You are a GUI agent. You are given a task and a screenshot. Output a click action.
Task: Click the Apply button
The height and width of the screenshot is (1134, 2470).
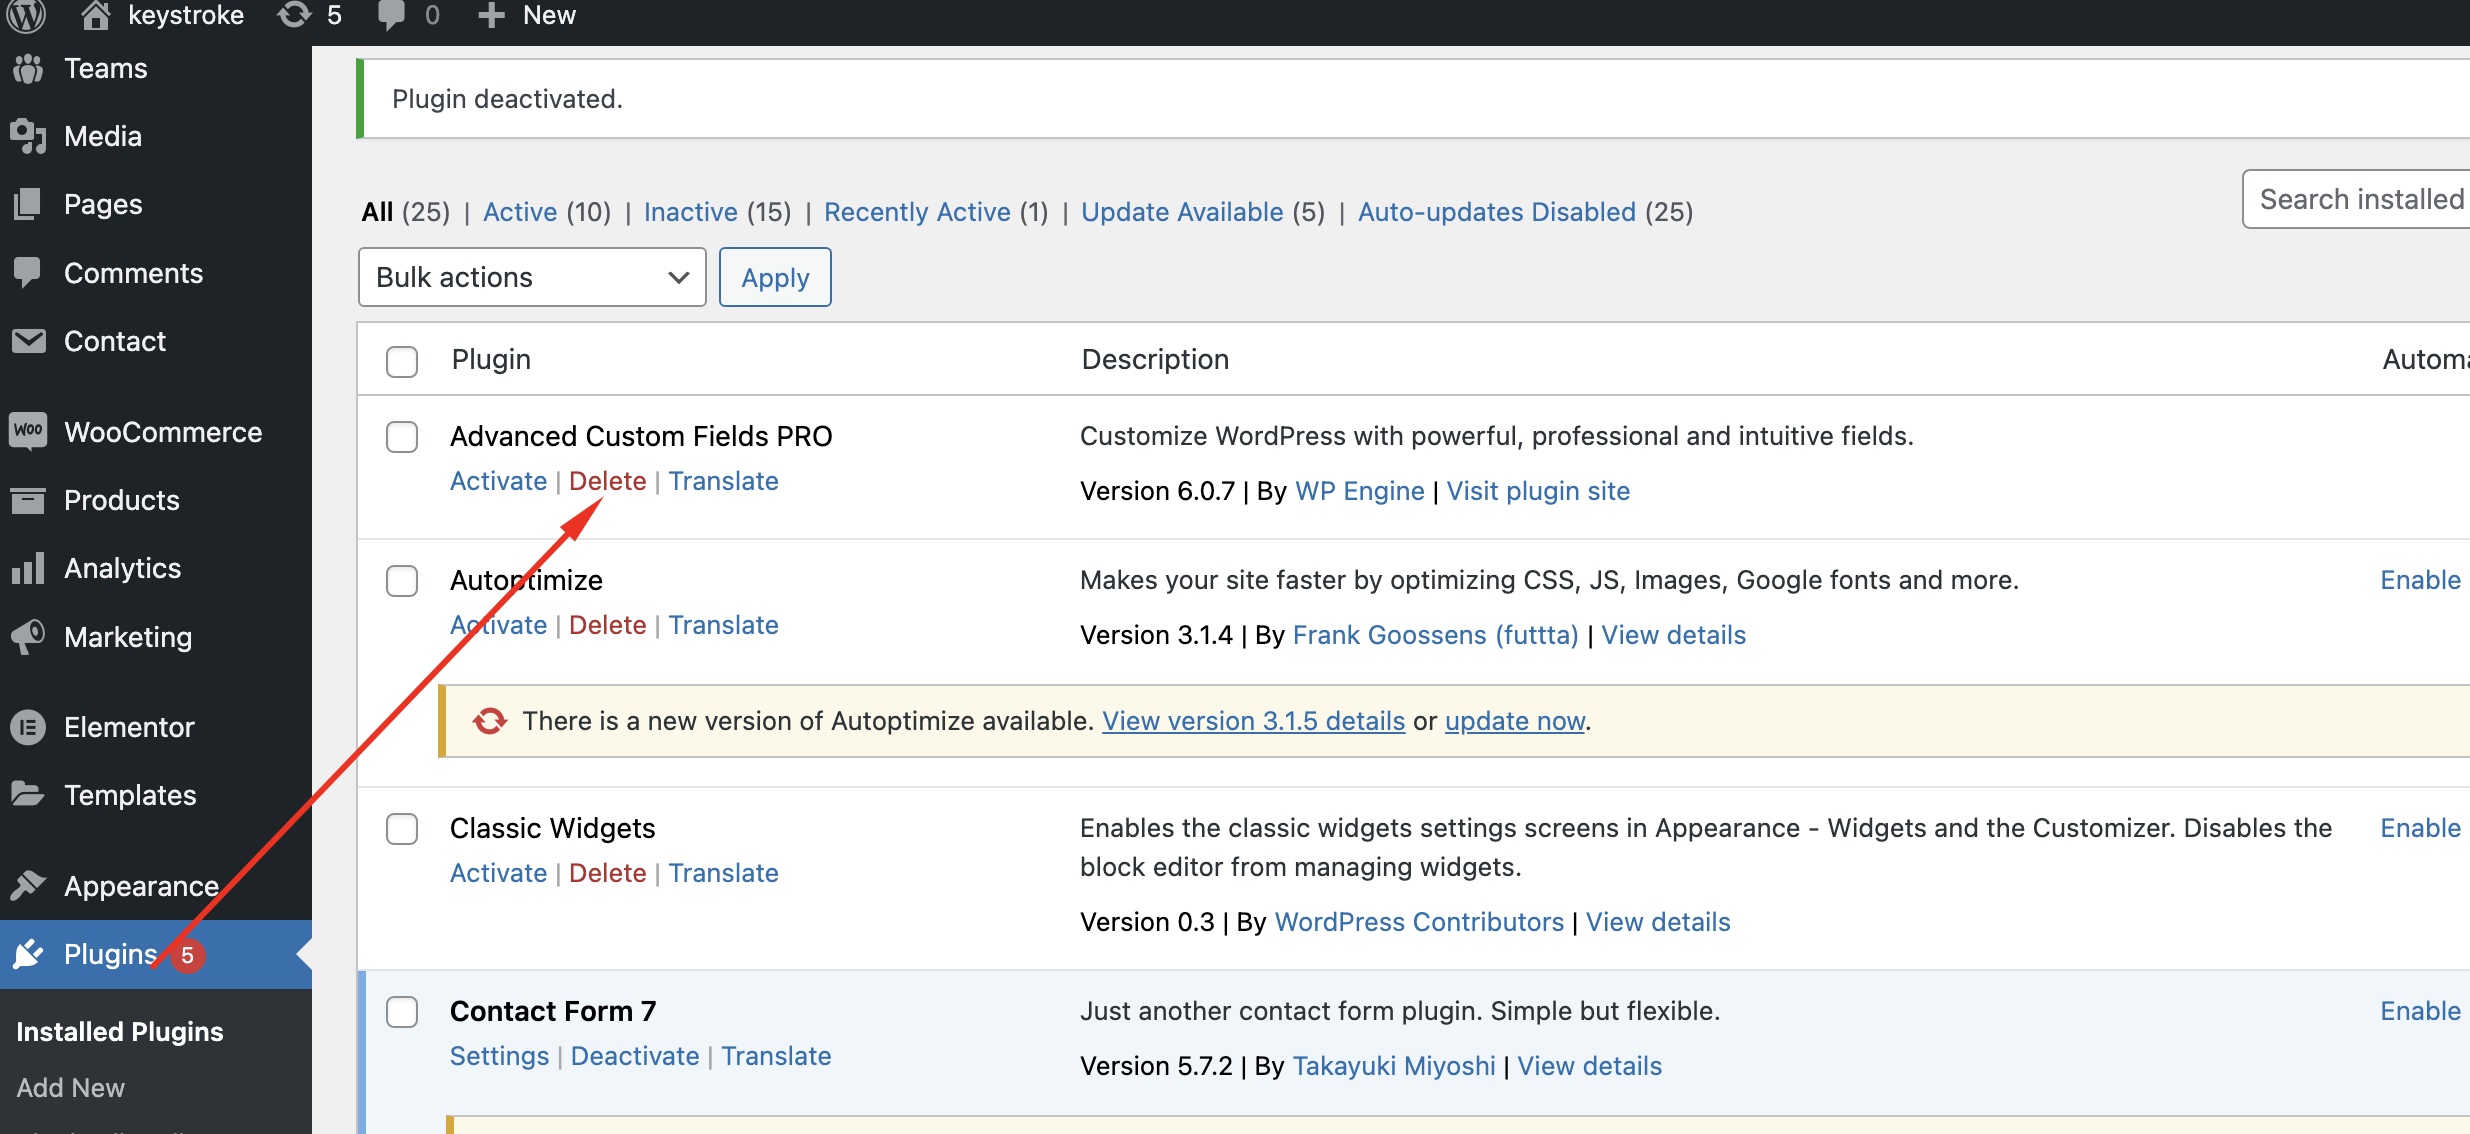point(775,277)
